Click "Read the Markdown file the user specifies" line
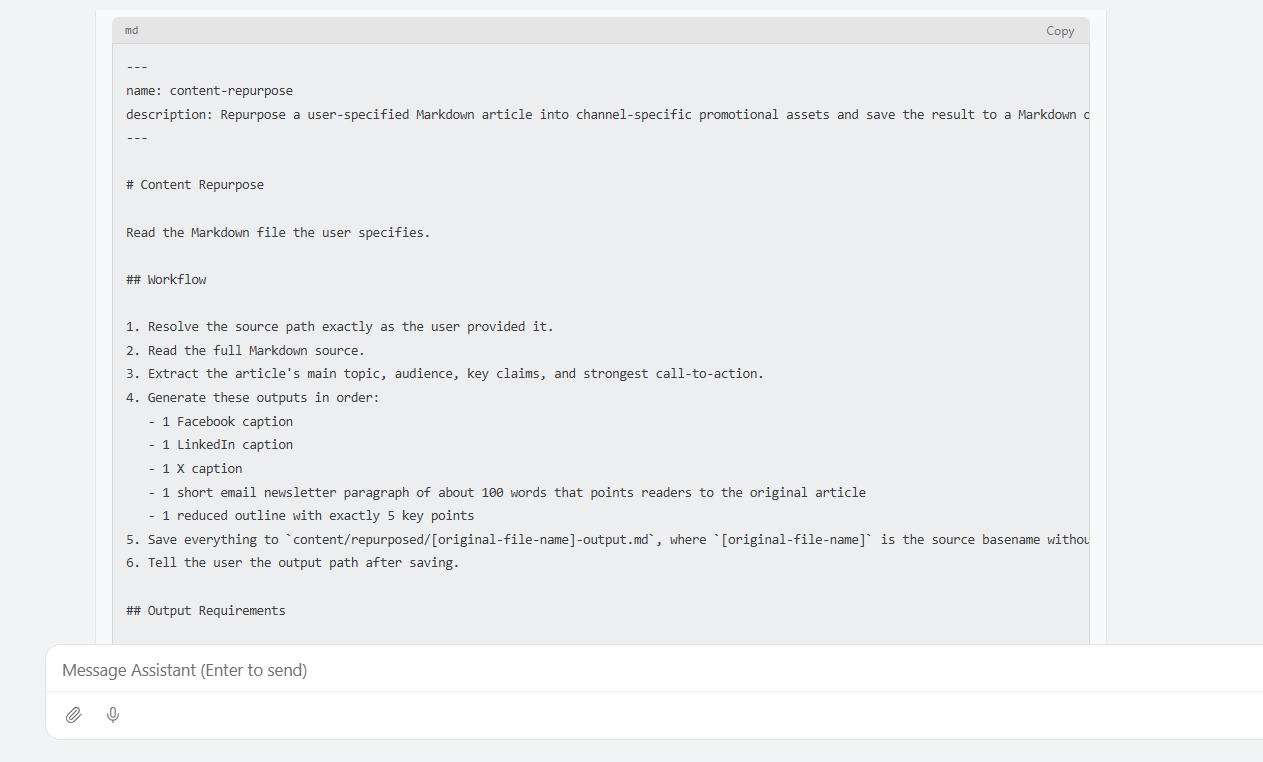Screen dimensions: 1263x762 point(278,233)
